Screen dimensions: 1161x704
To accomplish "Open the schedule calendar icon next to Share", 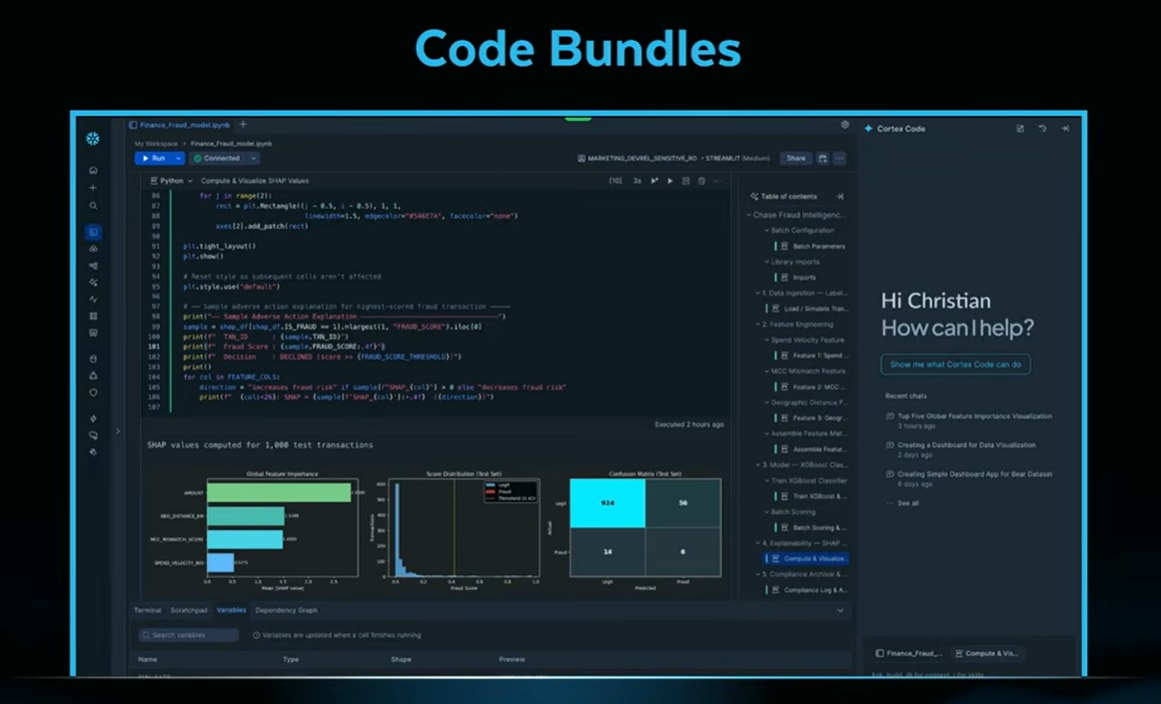I will (823, 158).
